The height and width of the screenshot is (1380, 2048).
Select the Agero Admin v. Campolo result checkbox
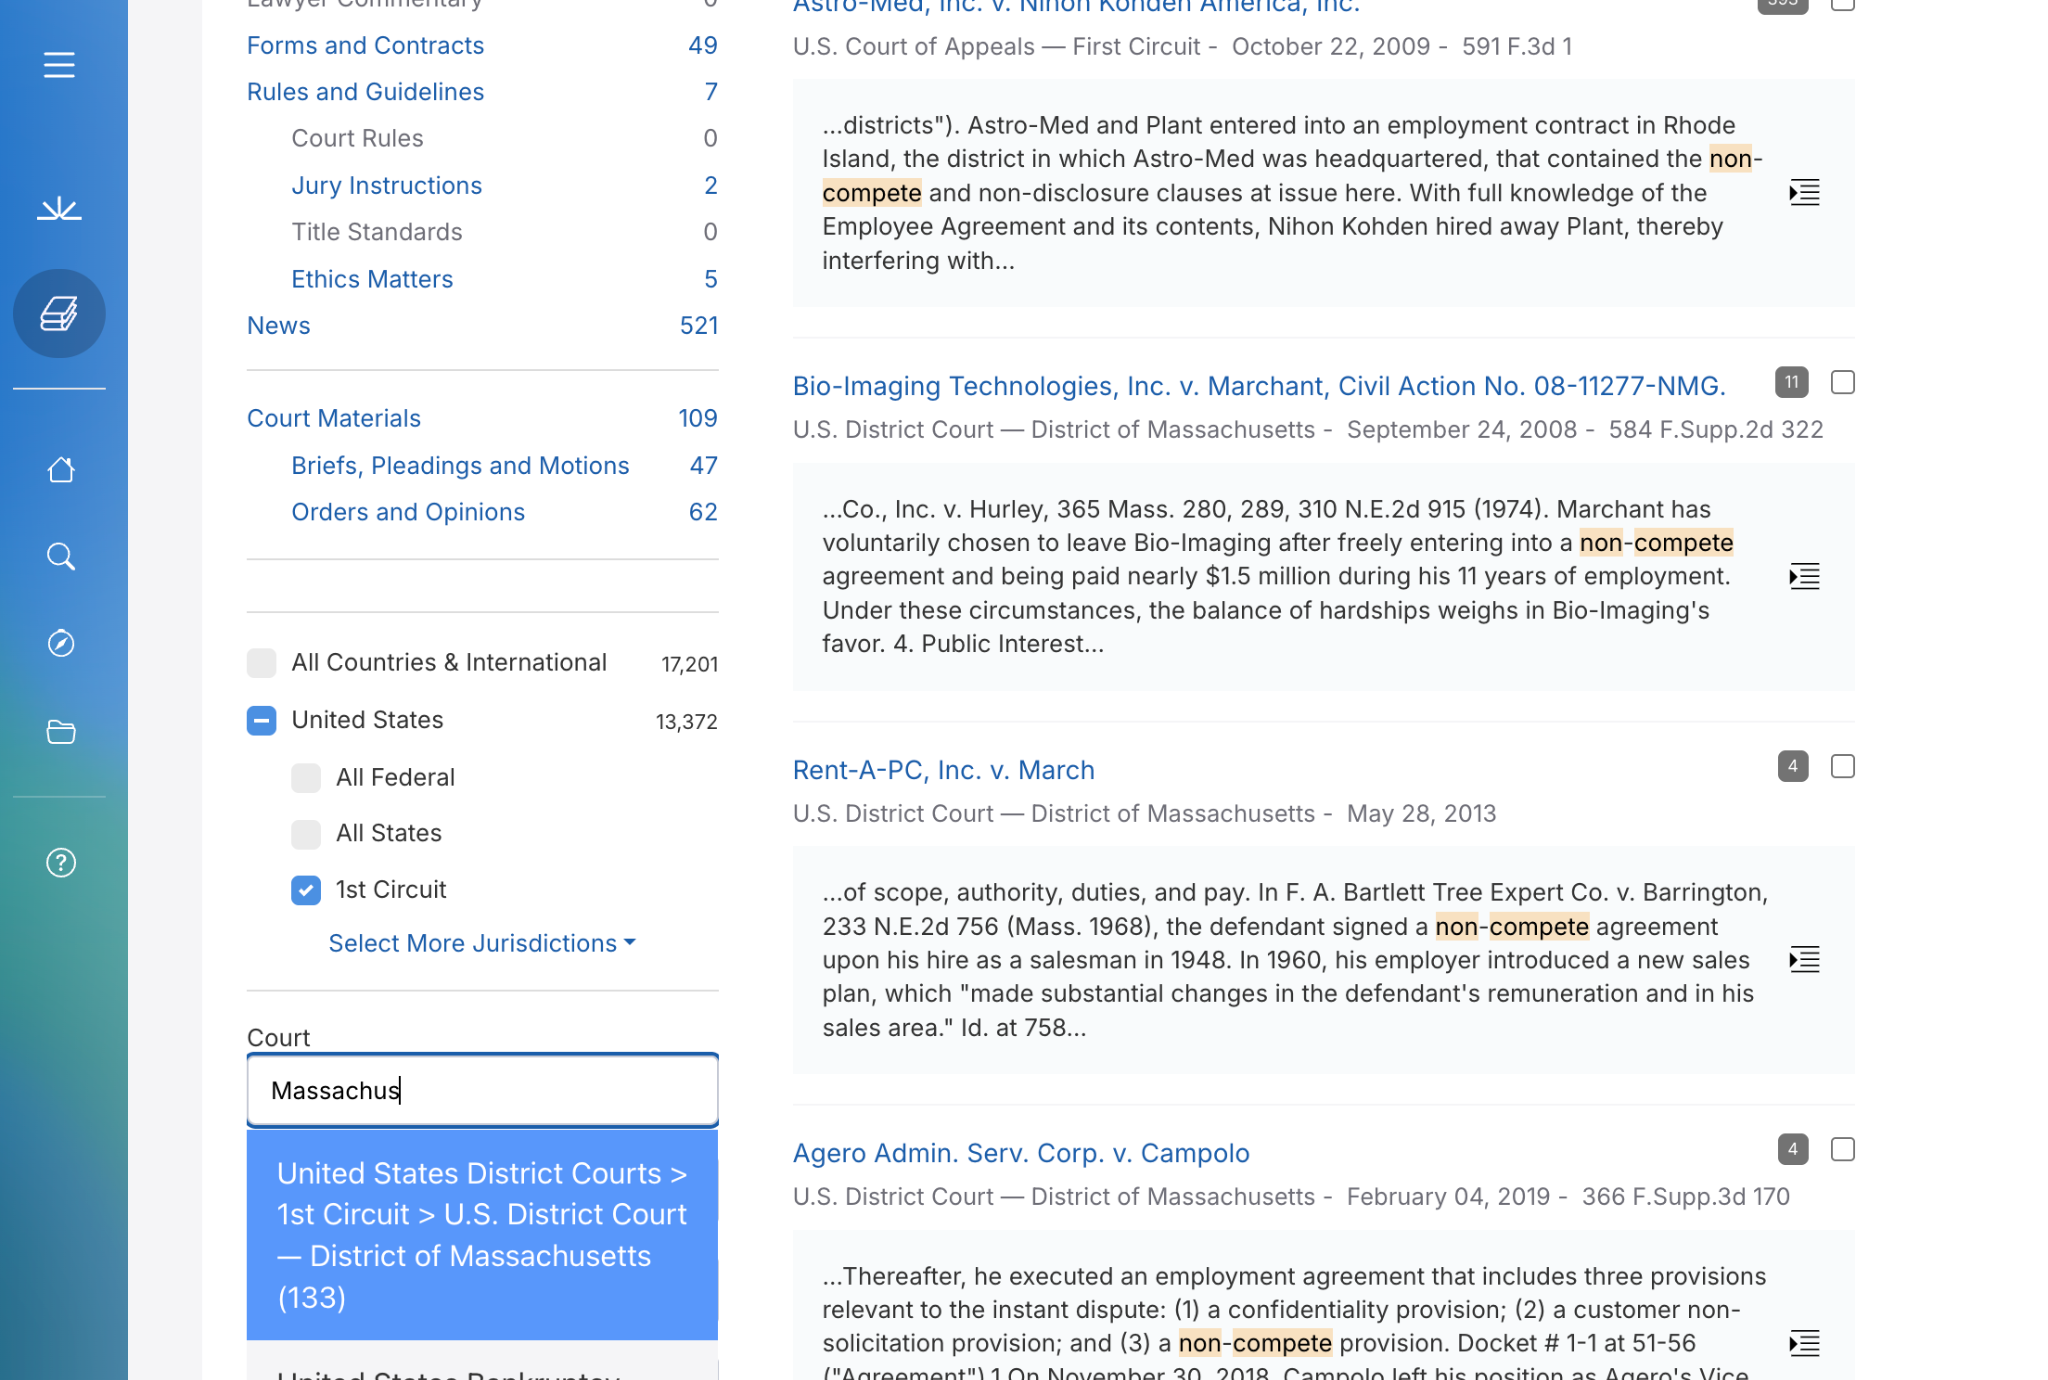(1842, 1149)
